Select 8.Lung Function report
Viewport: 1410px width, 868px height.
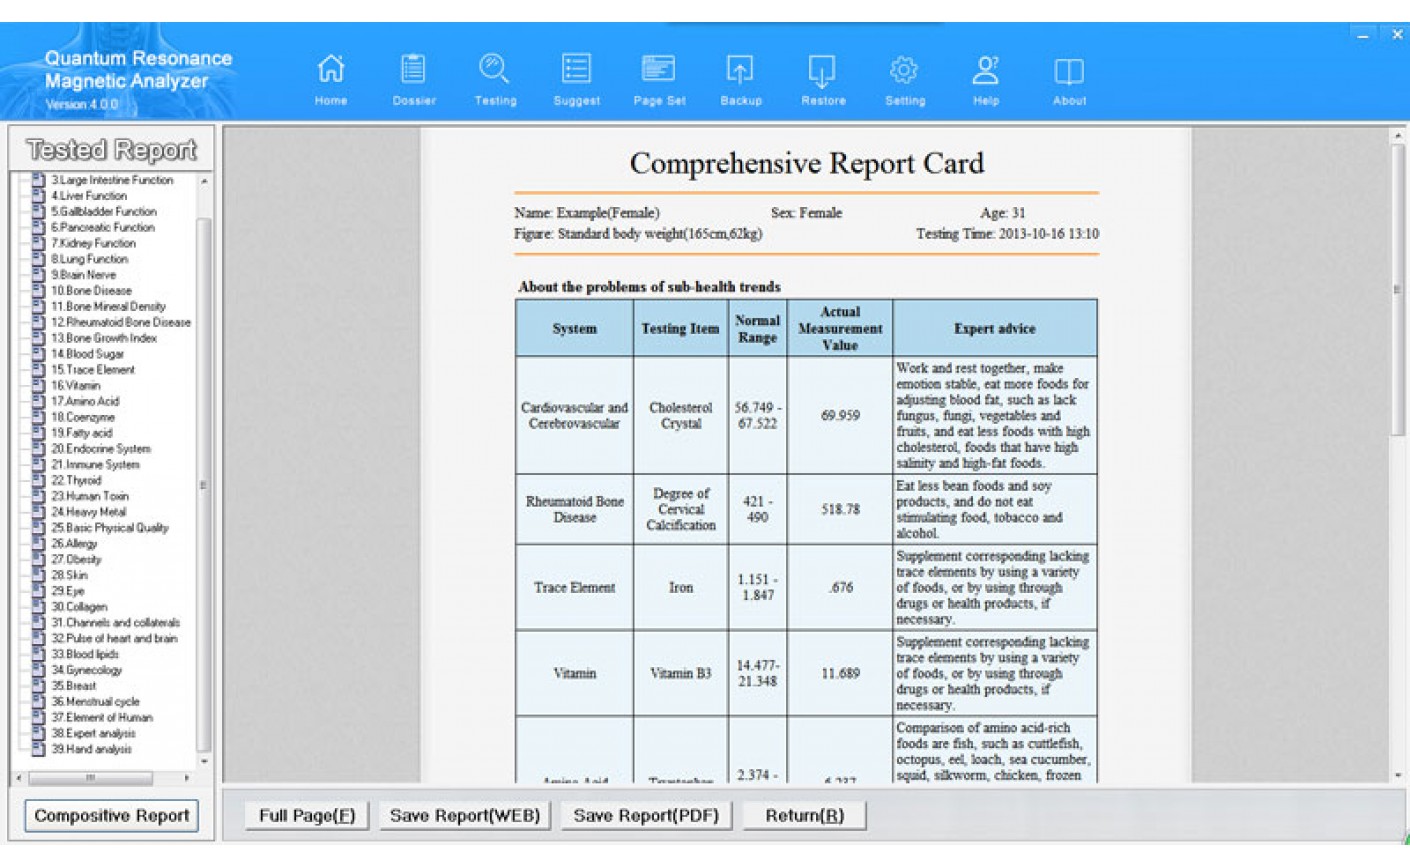click(90, 259)
